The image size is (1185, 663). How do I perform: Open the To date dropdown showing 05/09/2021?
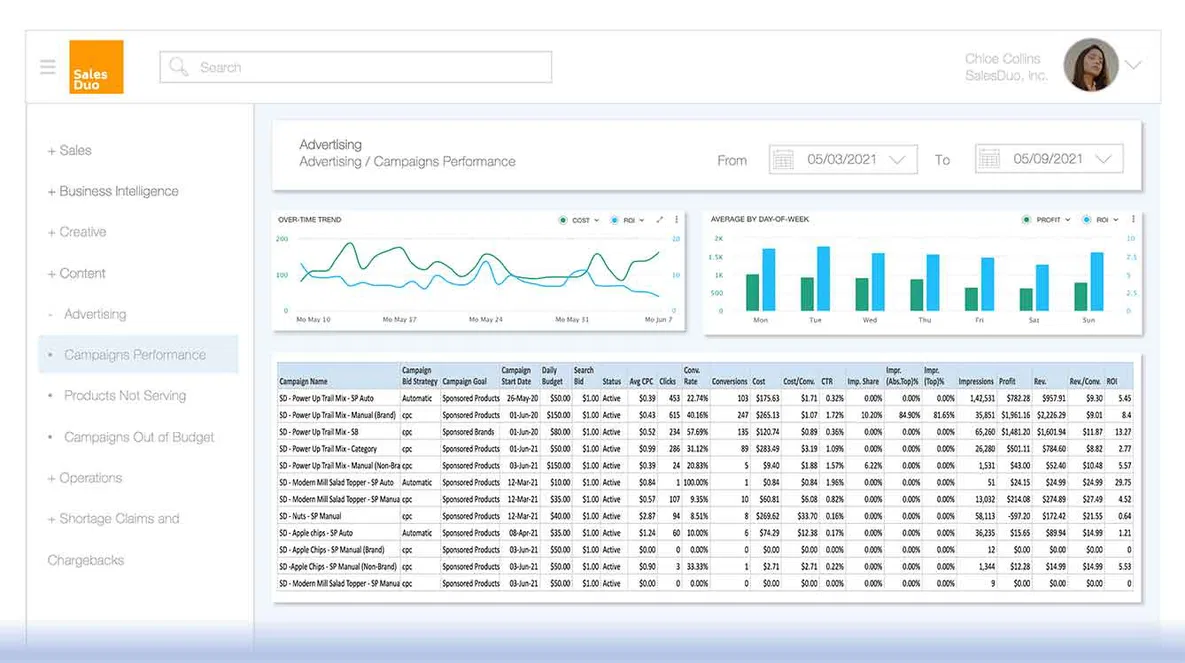tap(1049, 159)
